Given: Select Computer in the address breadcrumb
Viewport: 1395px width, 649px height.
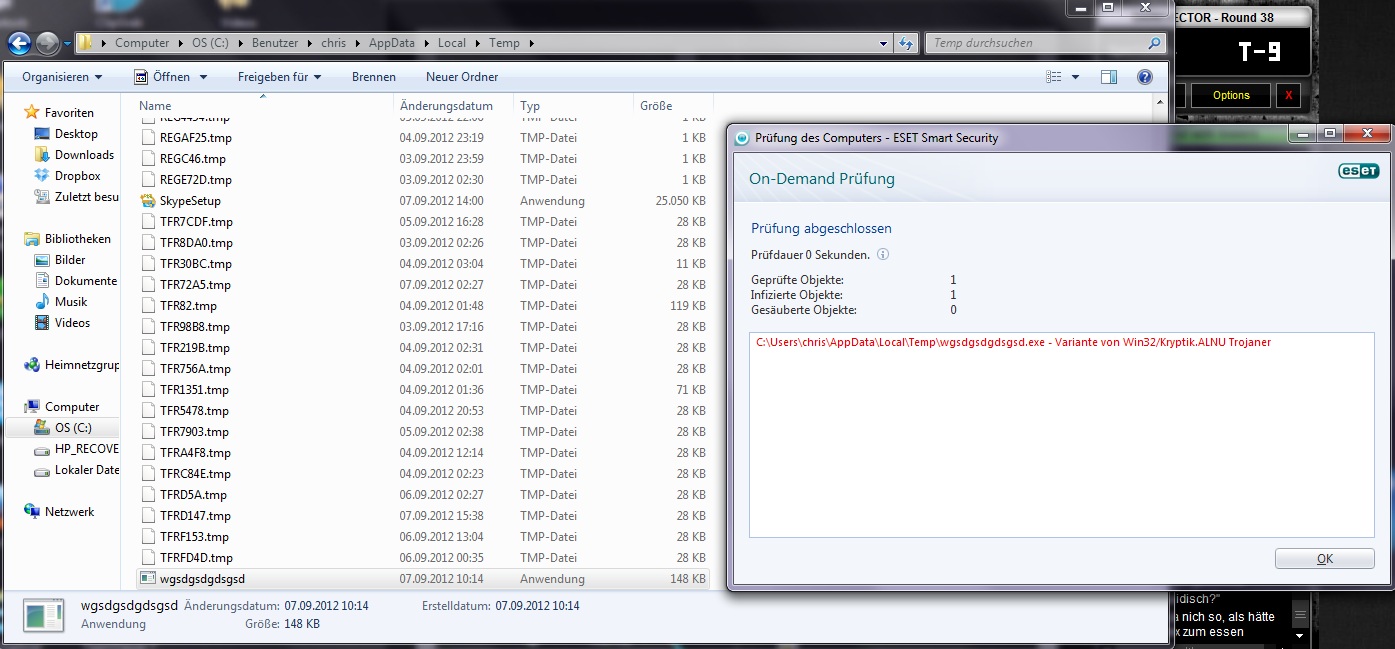Looking at the screenshot, I should click(142, 43).
